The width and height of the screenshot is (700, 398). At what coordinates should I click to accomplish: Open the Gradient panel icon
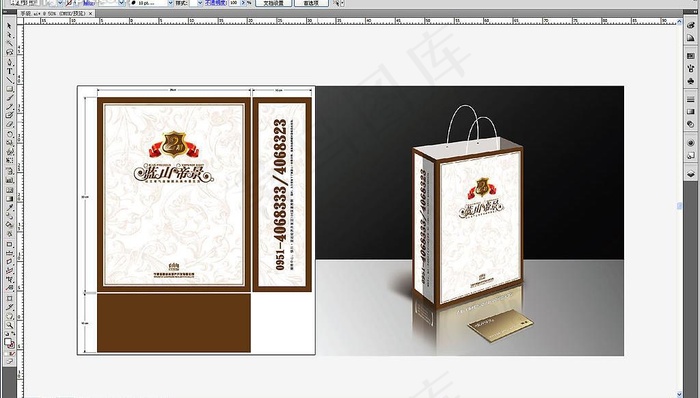click(691, 112)
